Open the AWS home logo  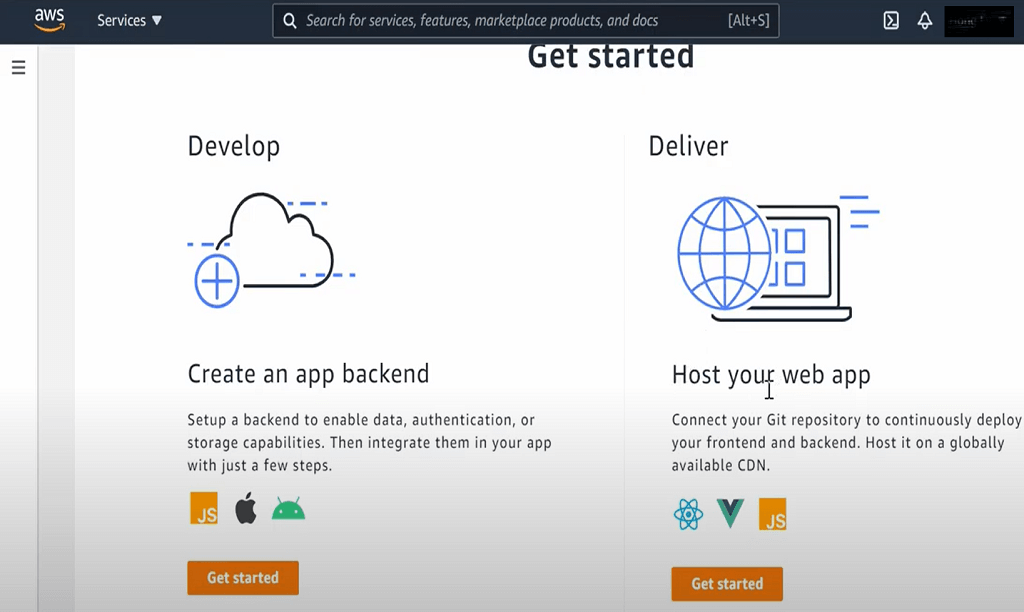[50, 20]
